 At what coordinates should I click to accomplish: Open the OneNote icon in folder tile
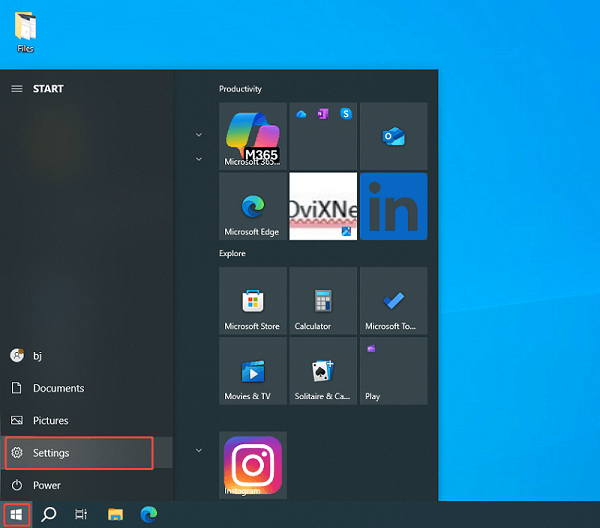[x=323, y=114]
